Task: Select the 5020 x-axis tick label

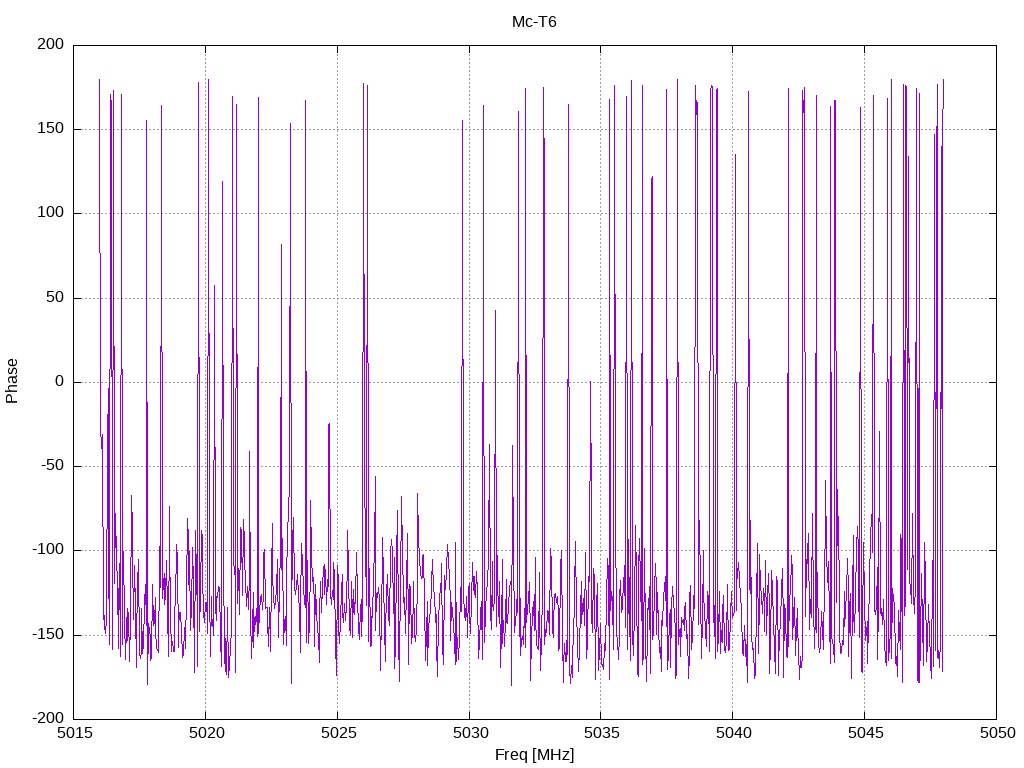Action: tap(206, 733)
